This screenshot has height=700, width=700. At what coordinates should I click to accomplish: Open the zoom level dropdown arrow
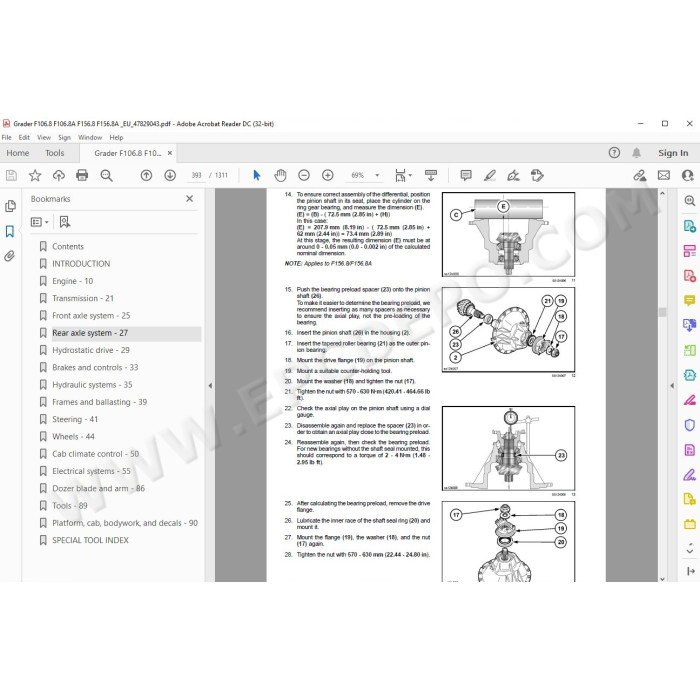point(377,175)
